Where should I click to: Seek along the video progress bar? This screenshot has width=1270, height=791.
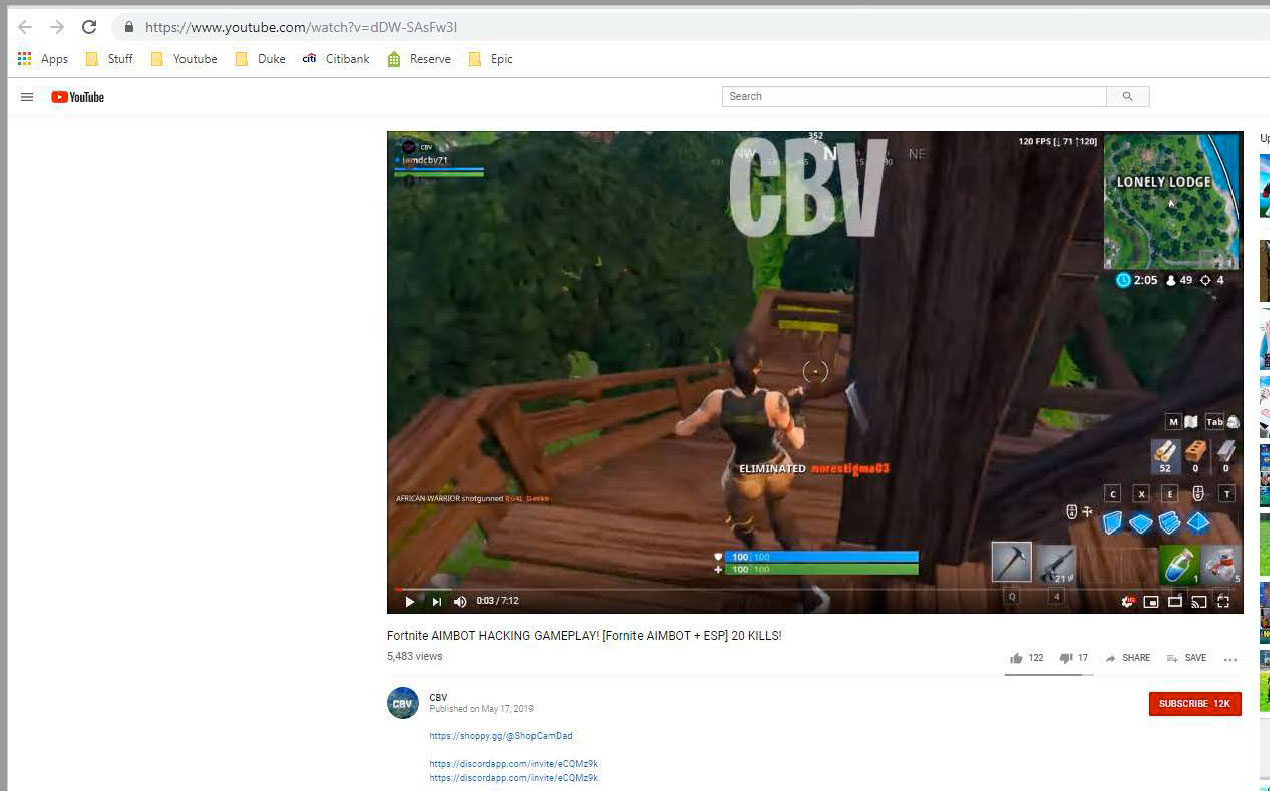(x=815, y=589)
